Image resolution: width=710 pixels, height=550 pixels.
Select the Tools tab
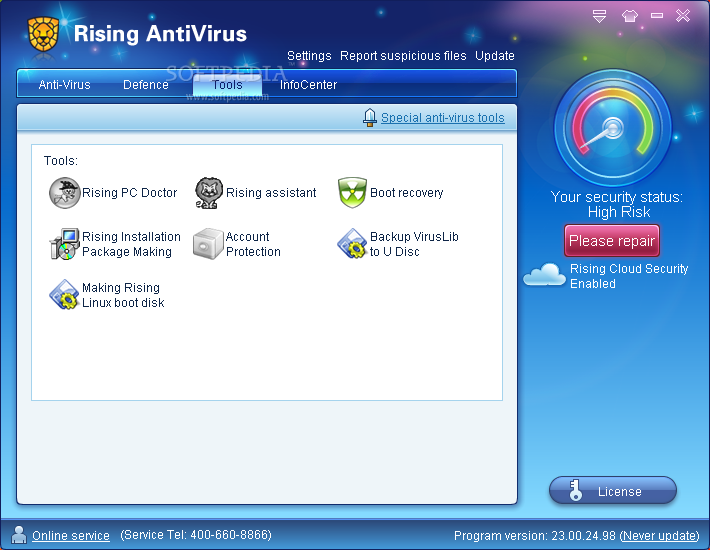pyautogui.click(x=227, y=85)
